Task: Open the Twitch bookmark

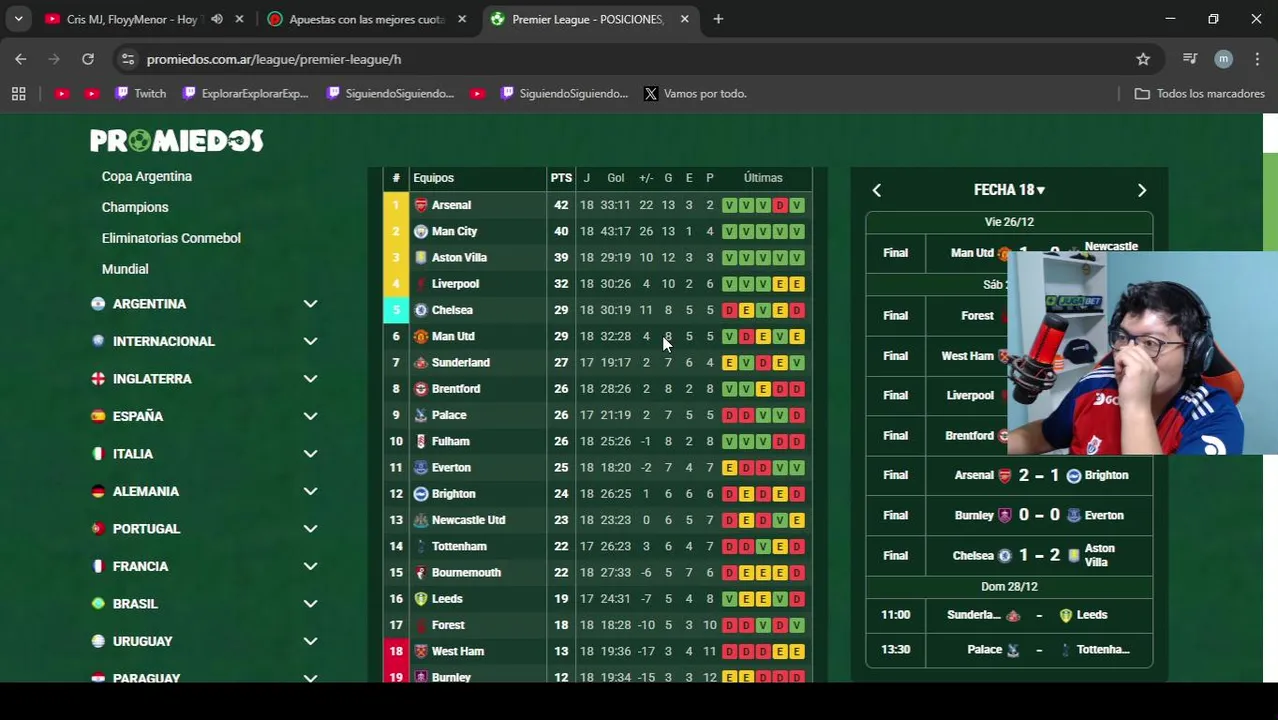Action: point(140,93)
